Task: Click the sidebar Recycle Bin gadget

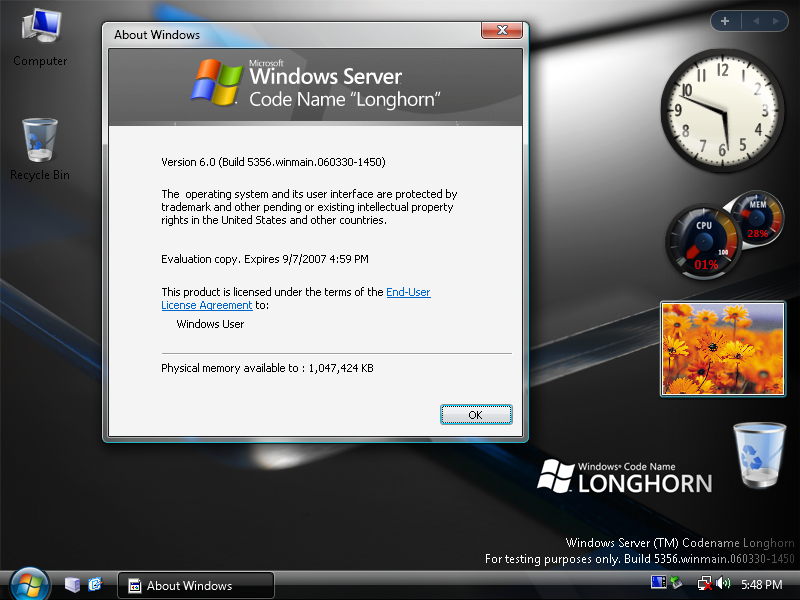Action: coord(759,455)
